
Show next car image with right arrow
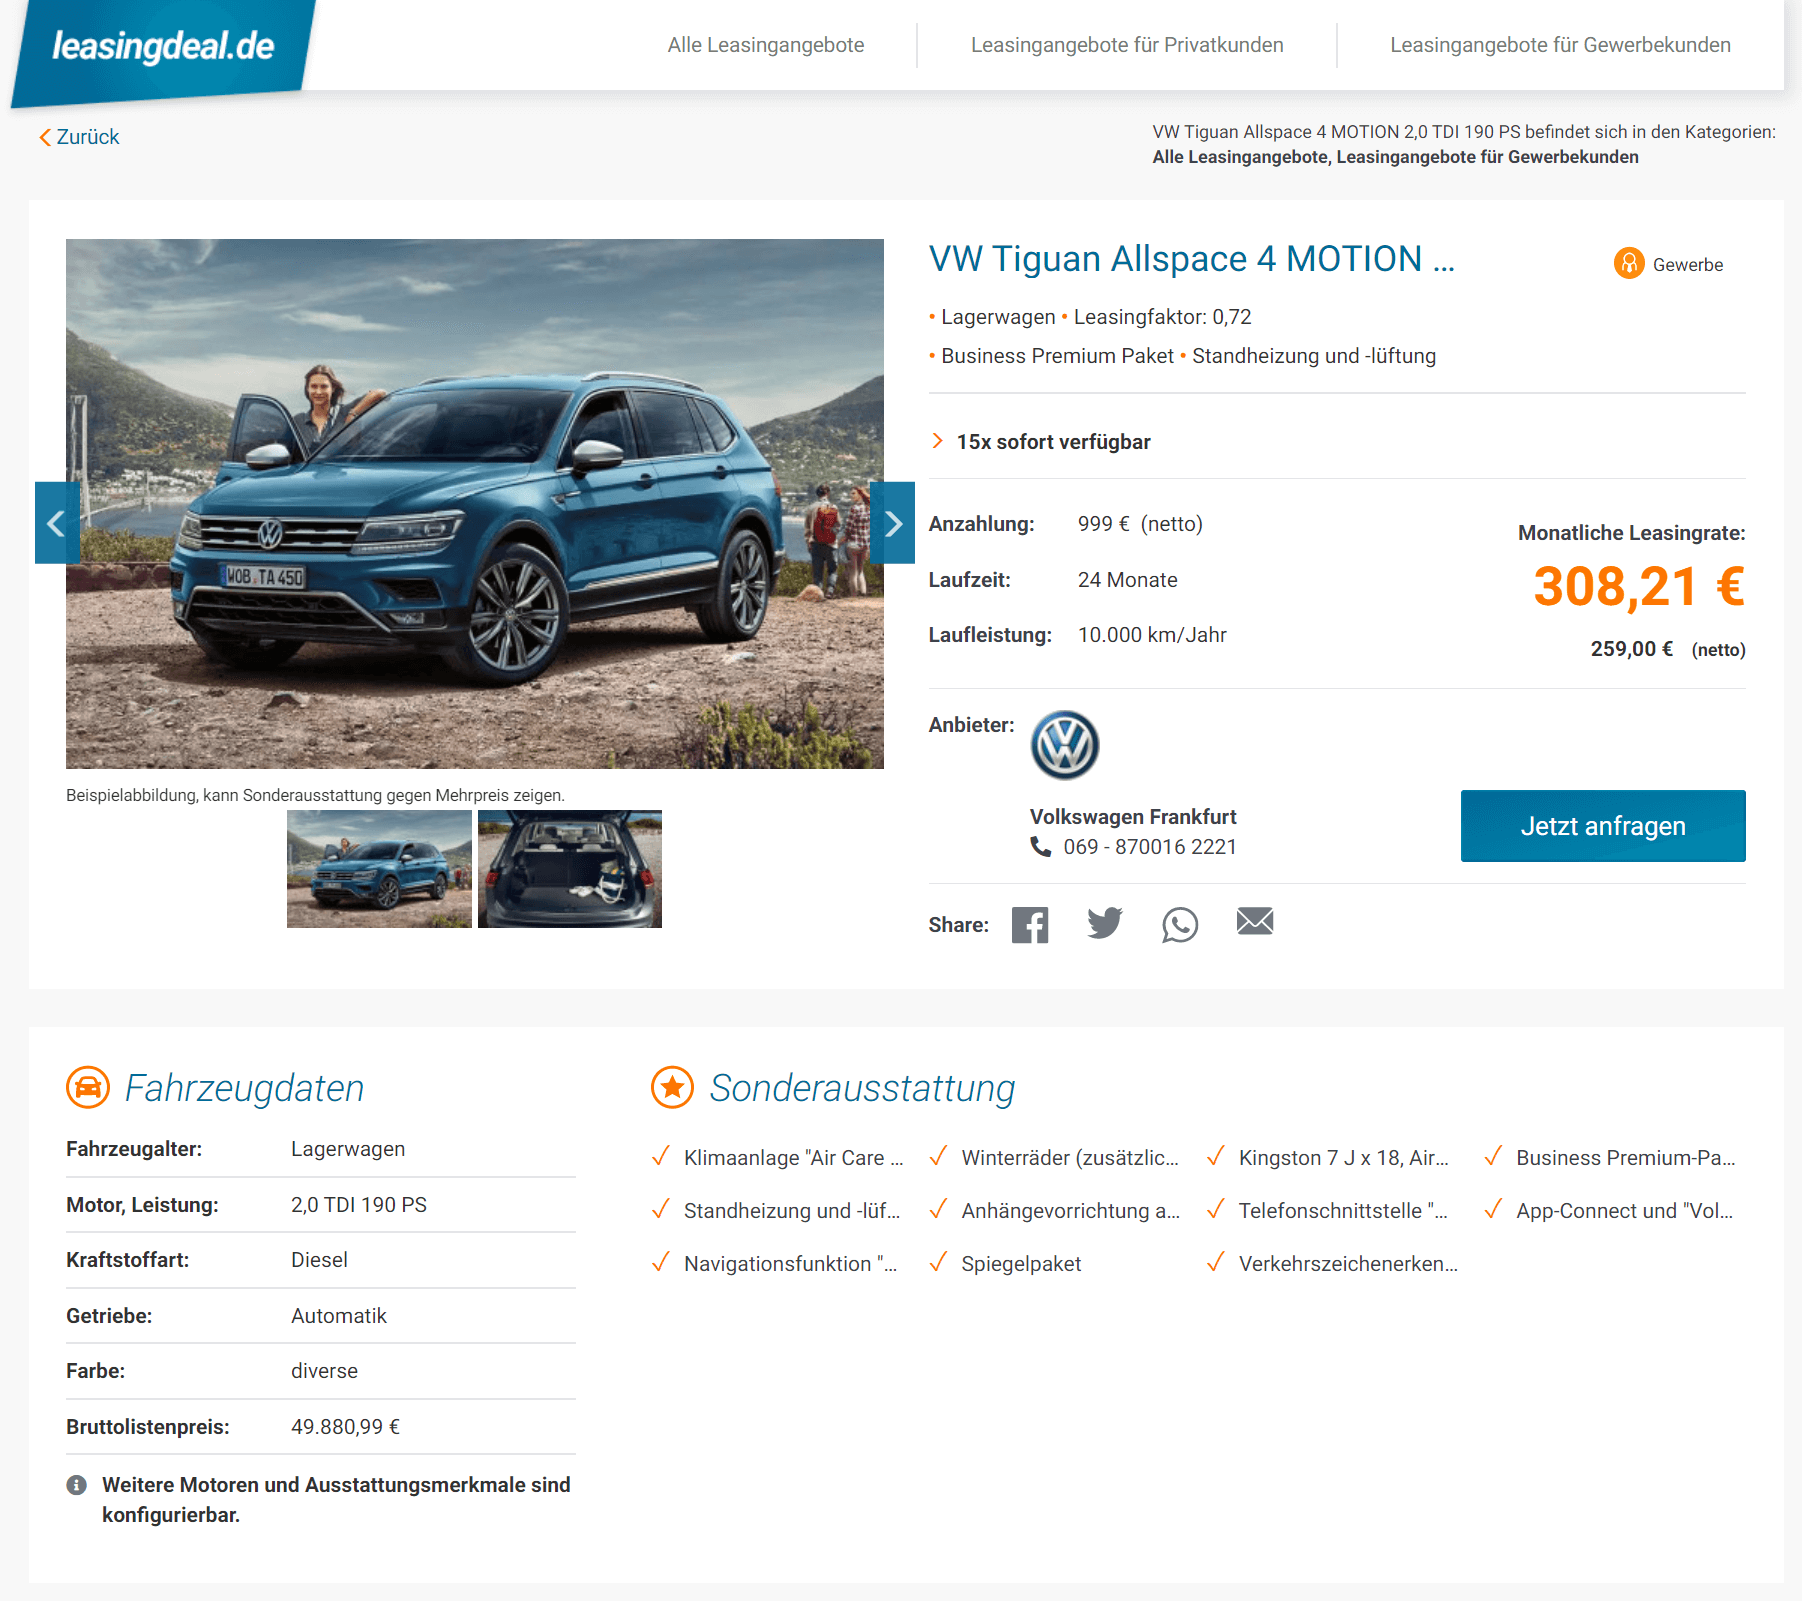[892, 523]
